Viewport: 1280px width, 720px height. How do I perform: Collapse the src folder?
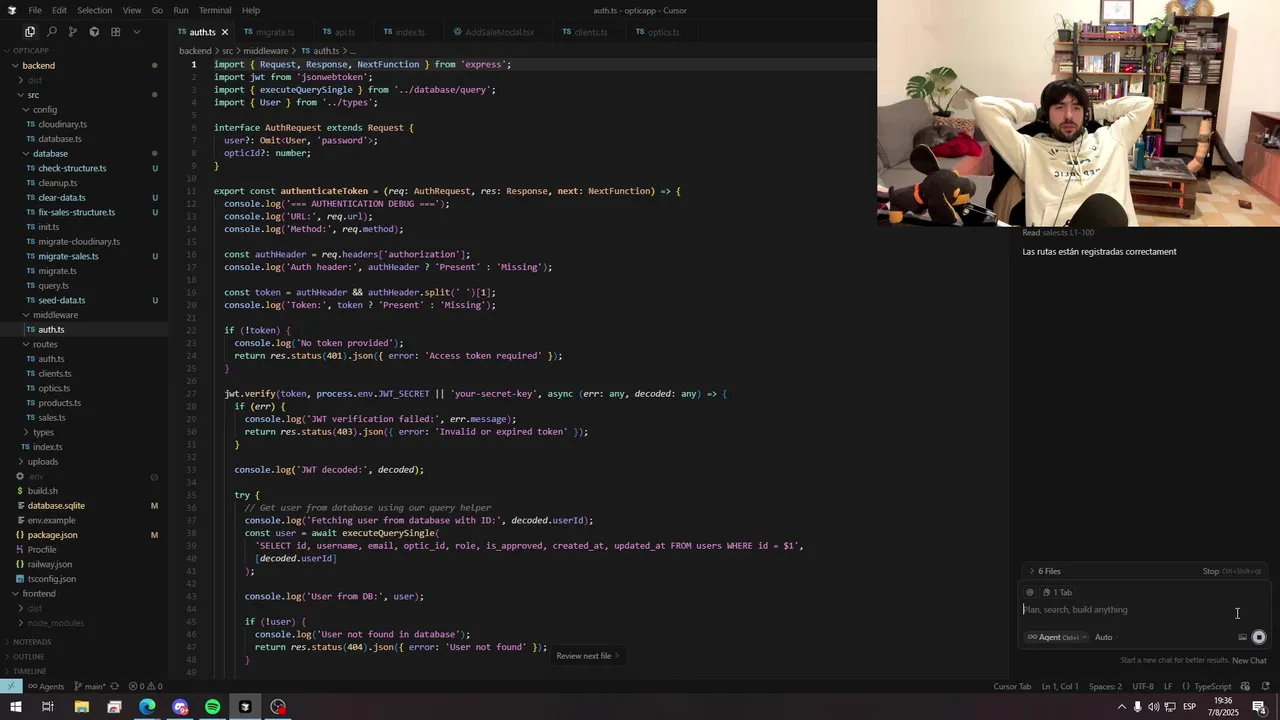[x=33, y=95]
